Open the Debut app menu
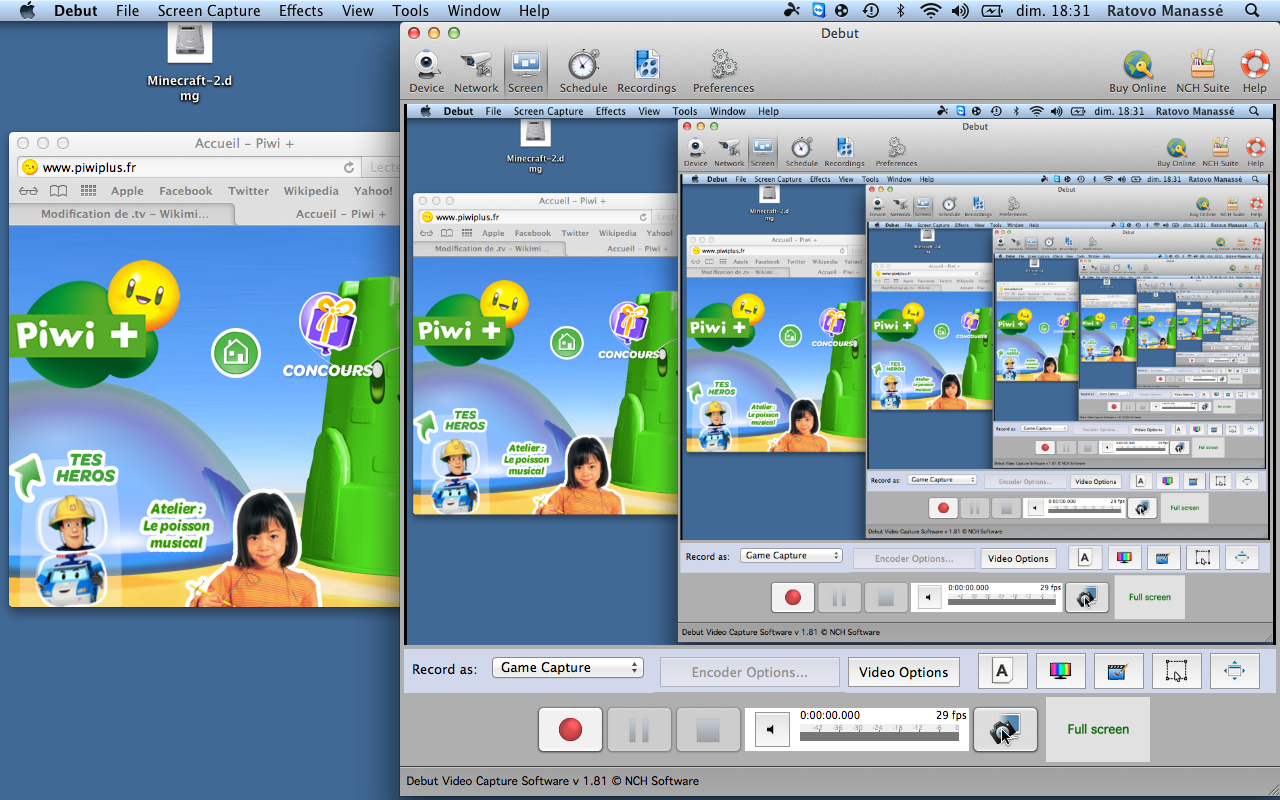 [76, 11]
